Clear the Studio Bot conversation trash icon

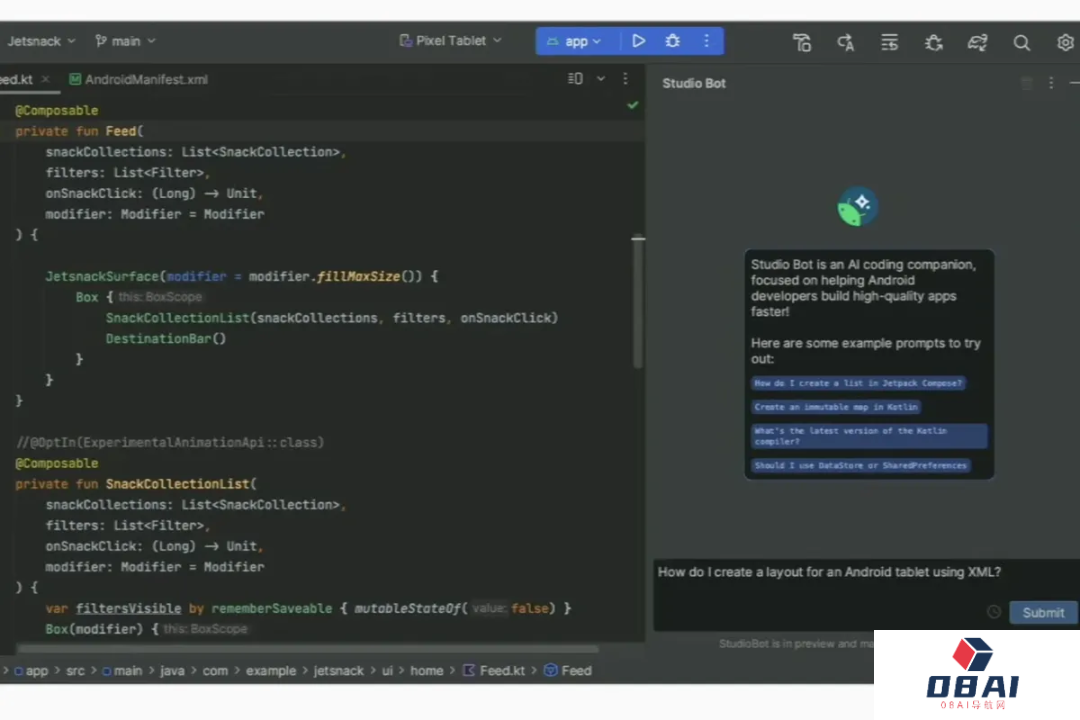1026,83
